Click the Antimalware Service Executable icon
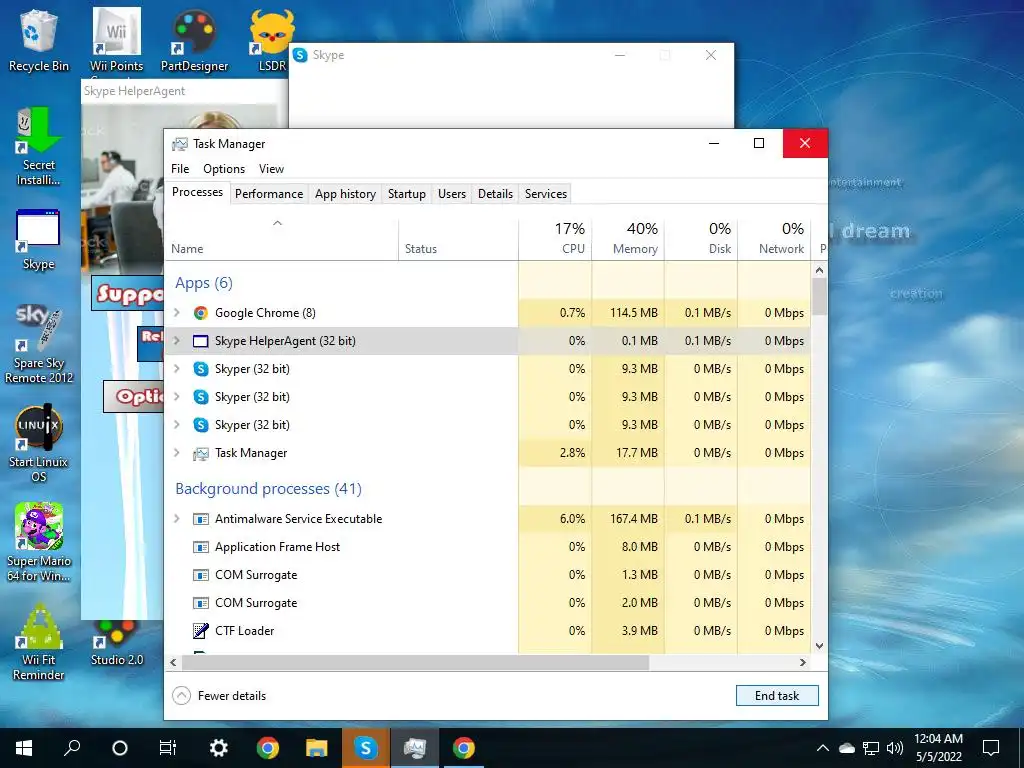 point(200,519)
